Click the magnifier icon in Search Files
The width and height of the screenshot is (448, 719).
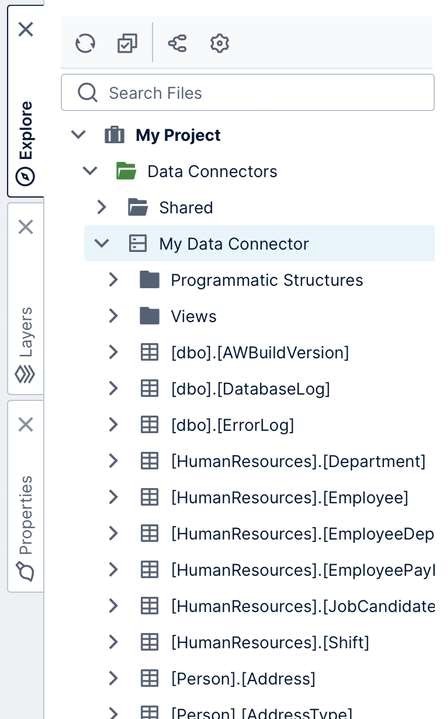coord(87,93)
